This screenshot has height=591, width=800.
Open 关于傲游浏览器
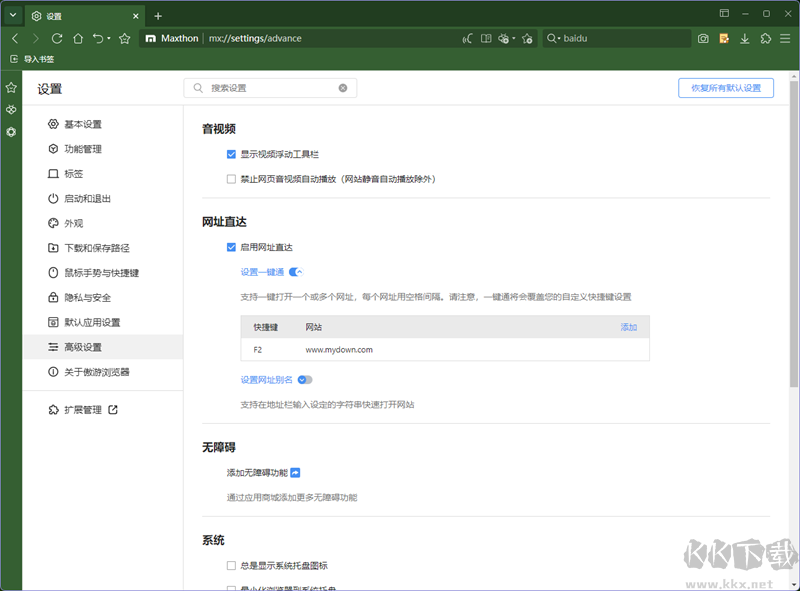click(103, 372)
